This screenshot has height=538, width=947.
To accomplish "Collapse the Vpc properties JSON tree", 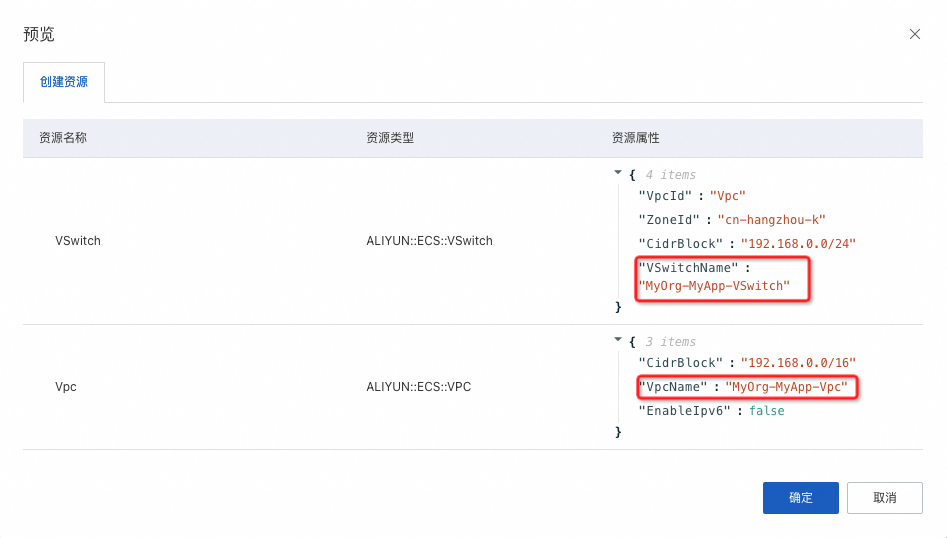I will (x=619, y=340).
